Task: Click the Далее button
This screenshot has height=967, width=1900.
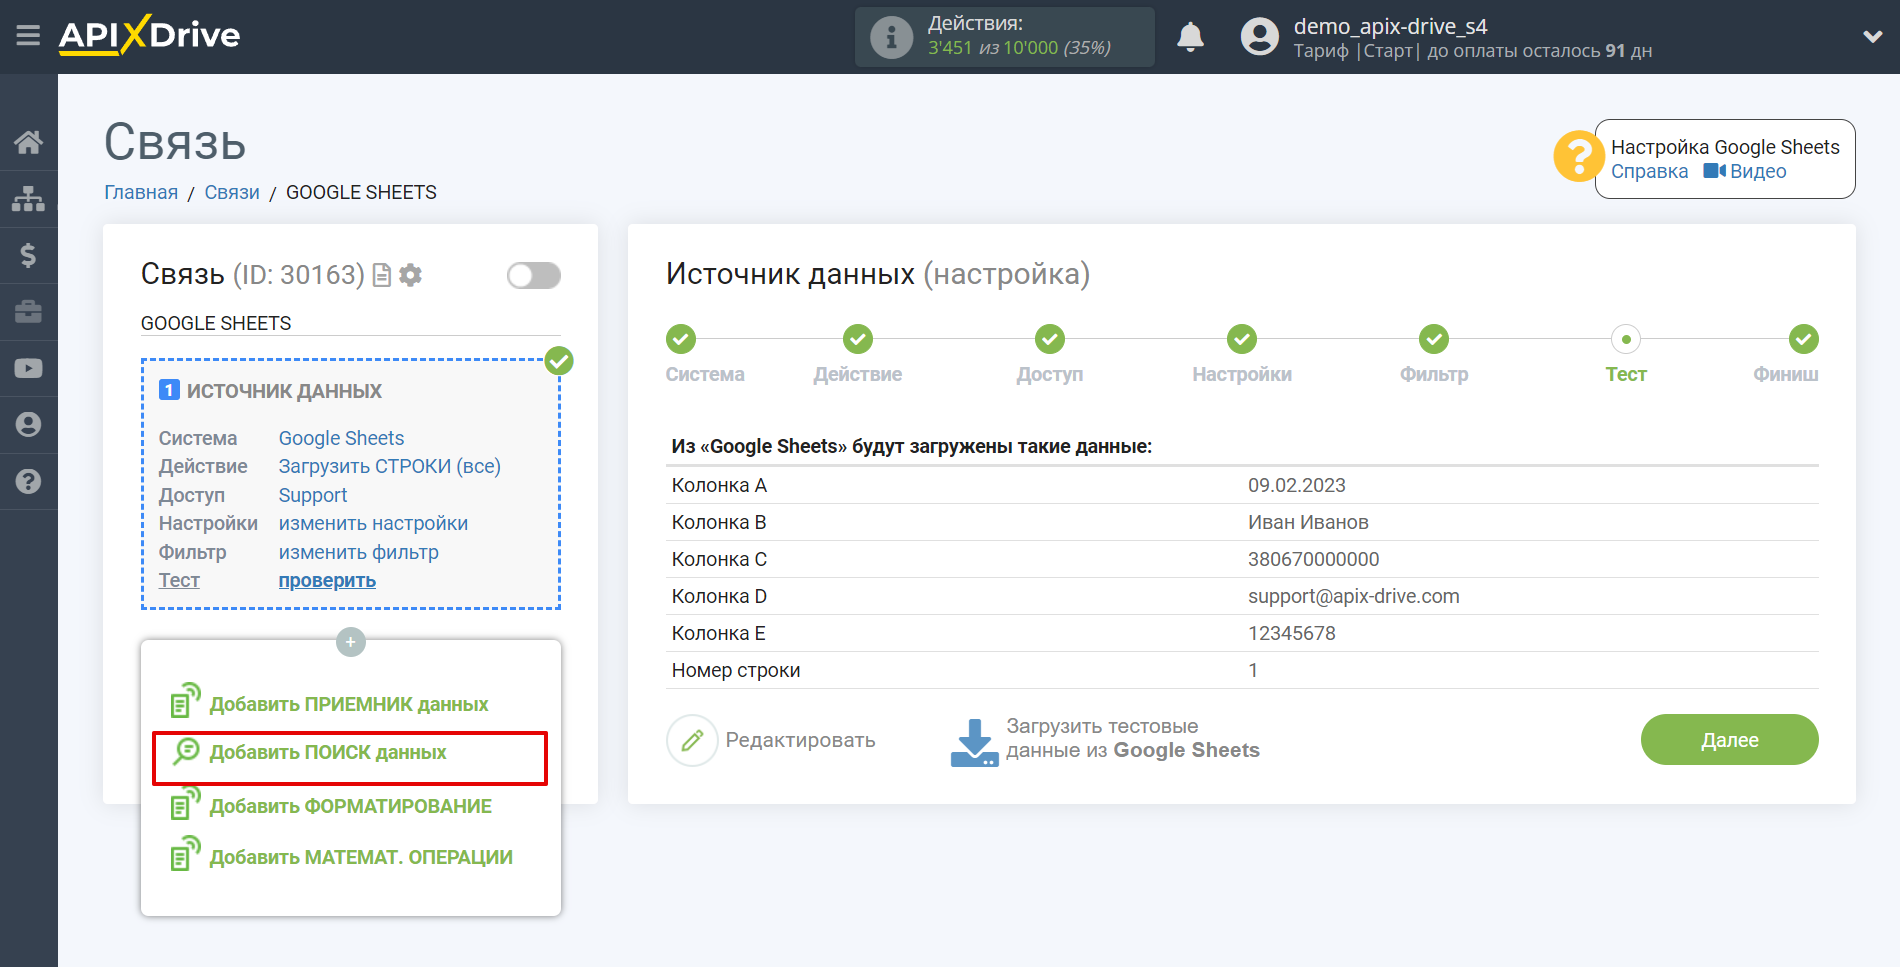Action: click(x=1729, y=740)
